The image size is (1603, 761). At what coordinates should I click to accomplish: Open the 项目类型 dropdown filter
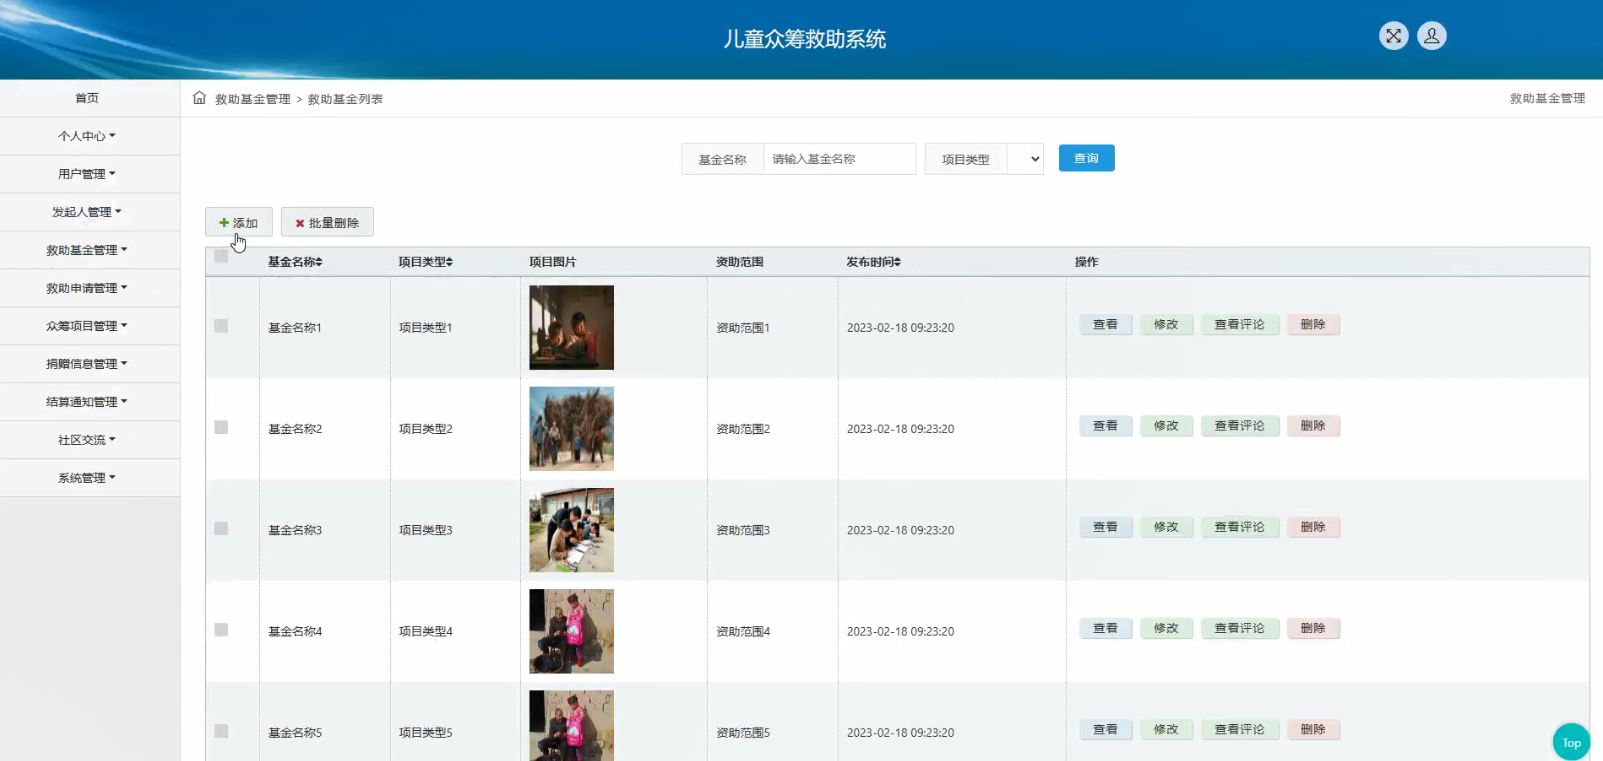1025,159
